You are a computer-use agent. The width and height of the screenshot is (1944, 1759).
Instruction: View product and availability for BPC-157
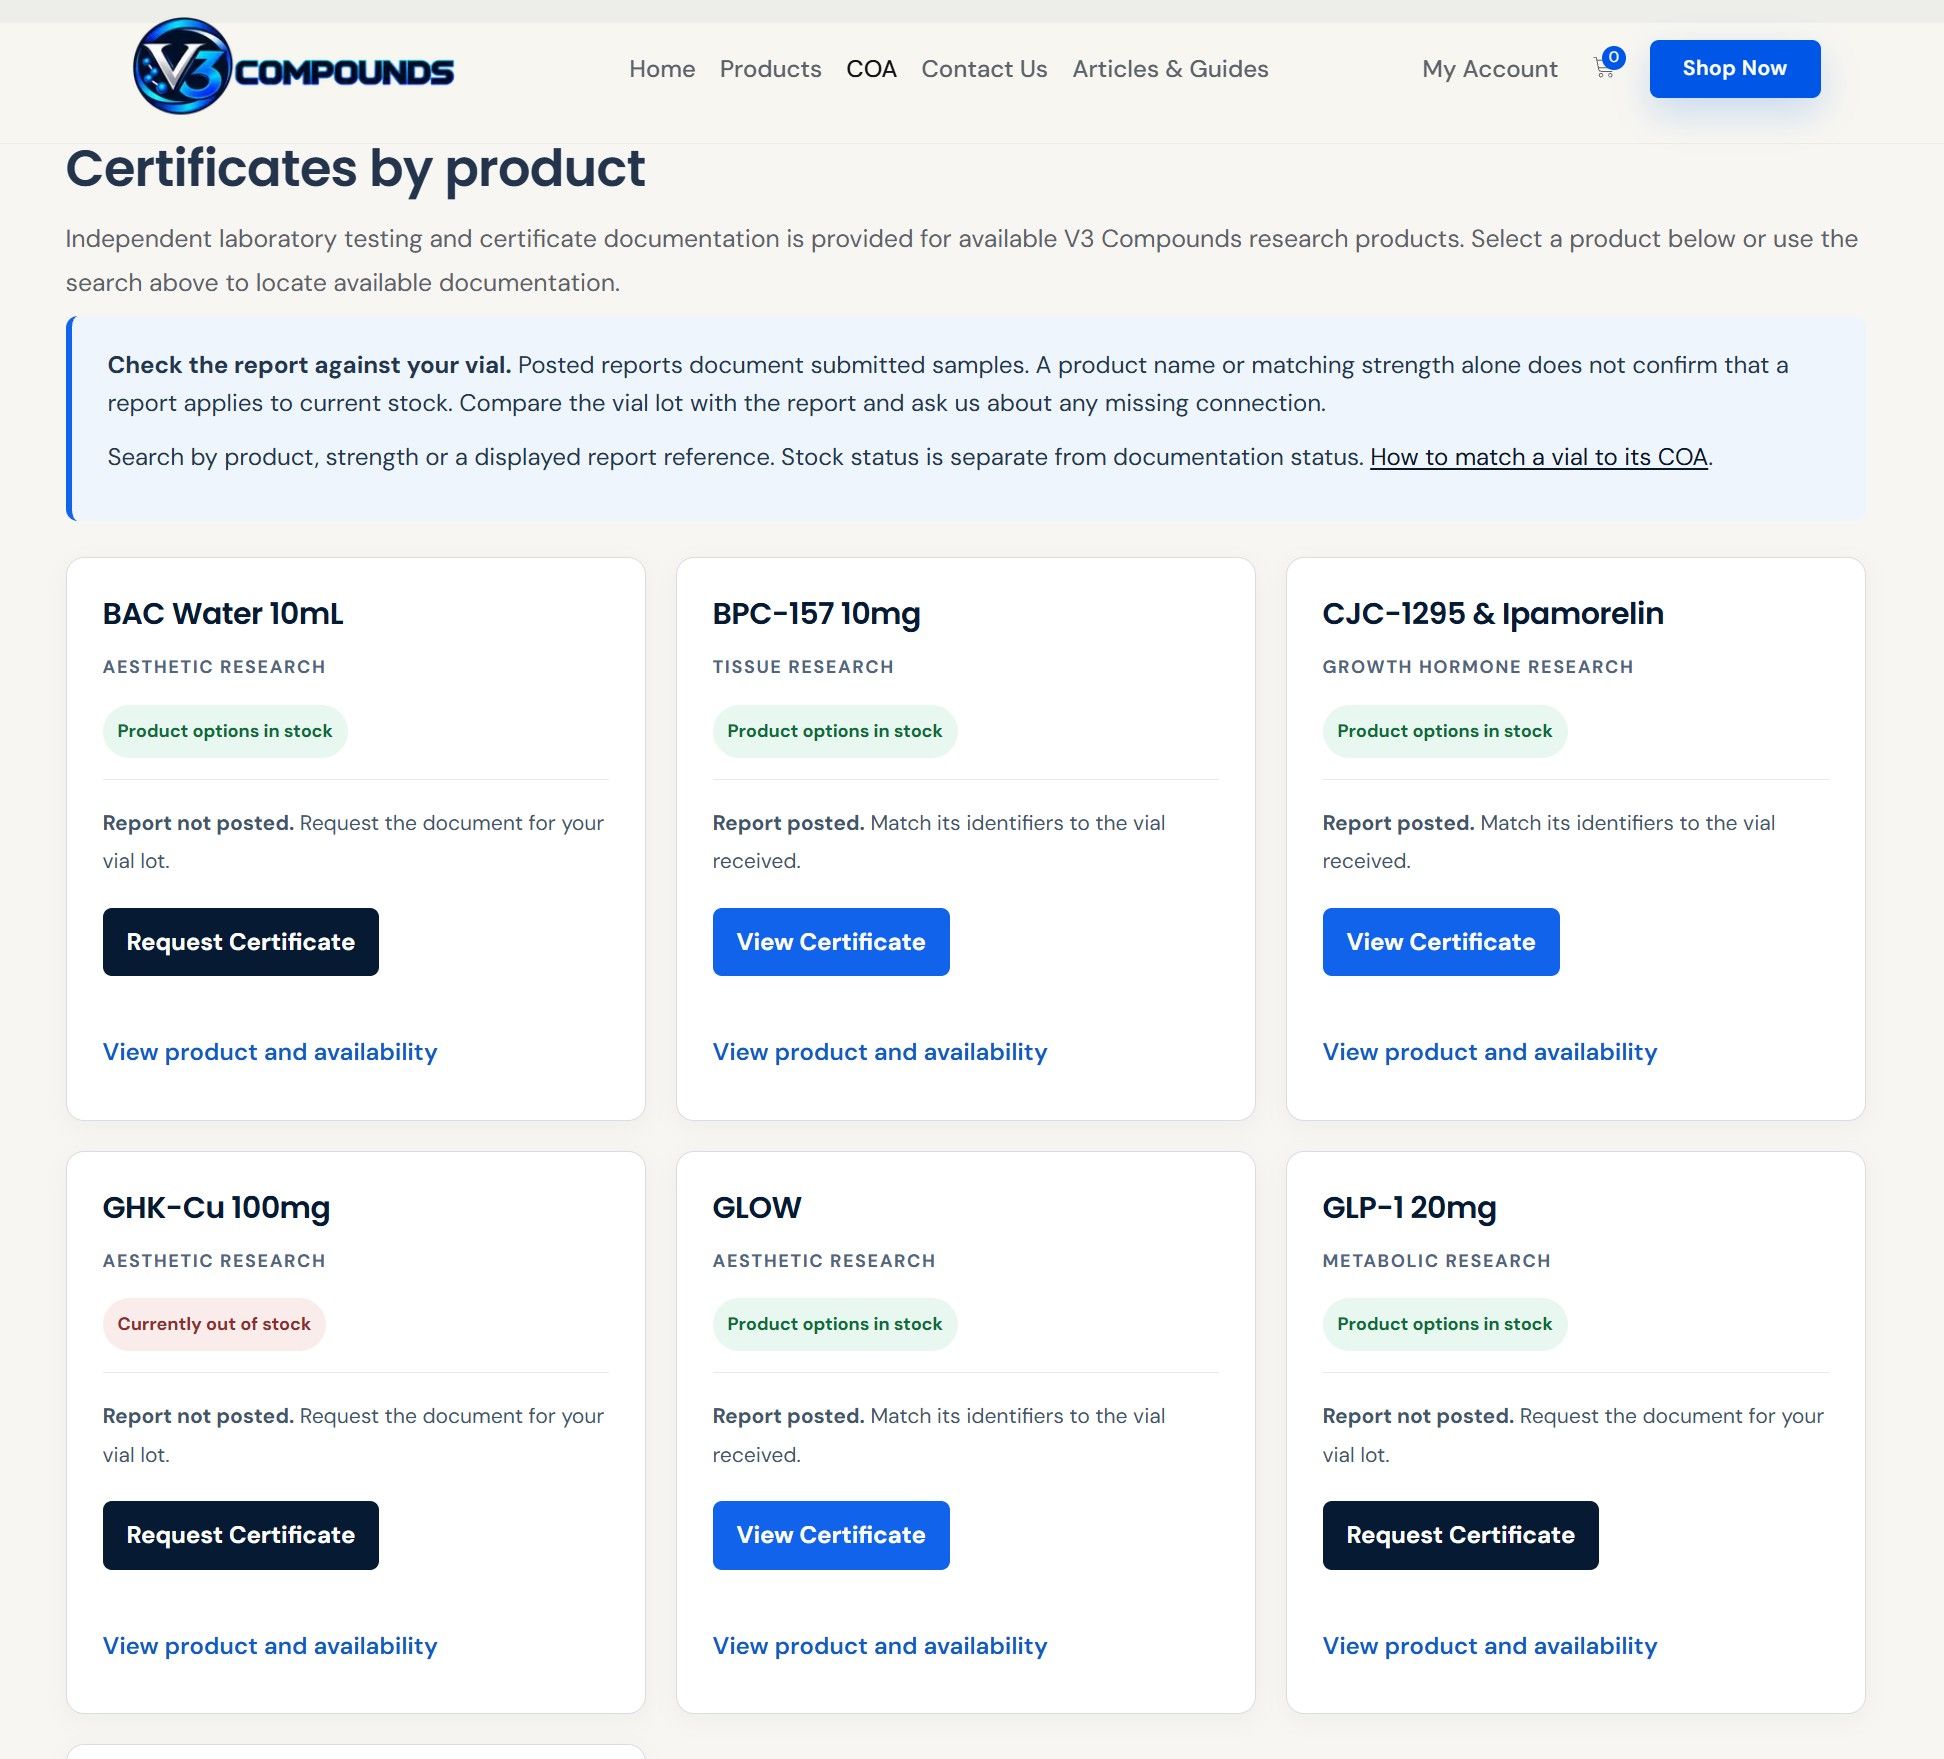(880, 1052)
